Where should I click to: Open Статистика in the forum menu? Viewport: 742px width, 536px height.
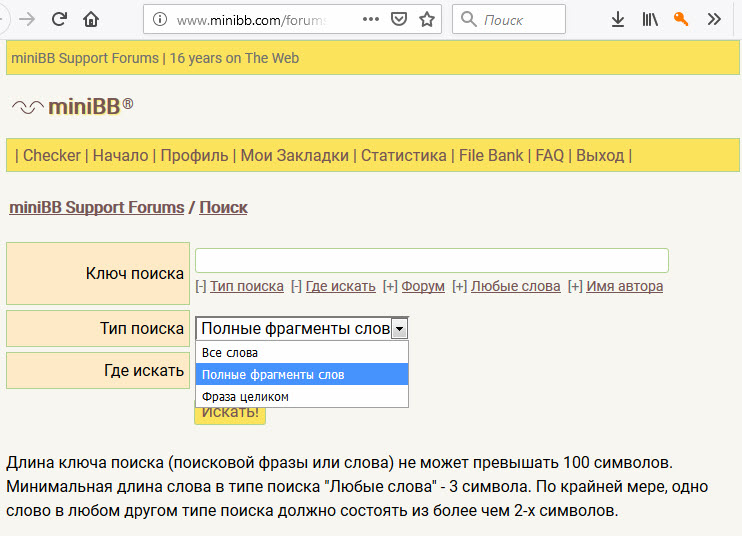click(404, 155)
